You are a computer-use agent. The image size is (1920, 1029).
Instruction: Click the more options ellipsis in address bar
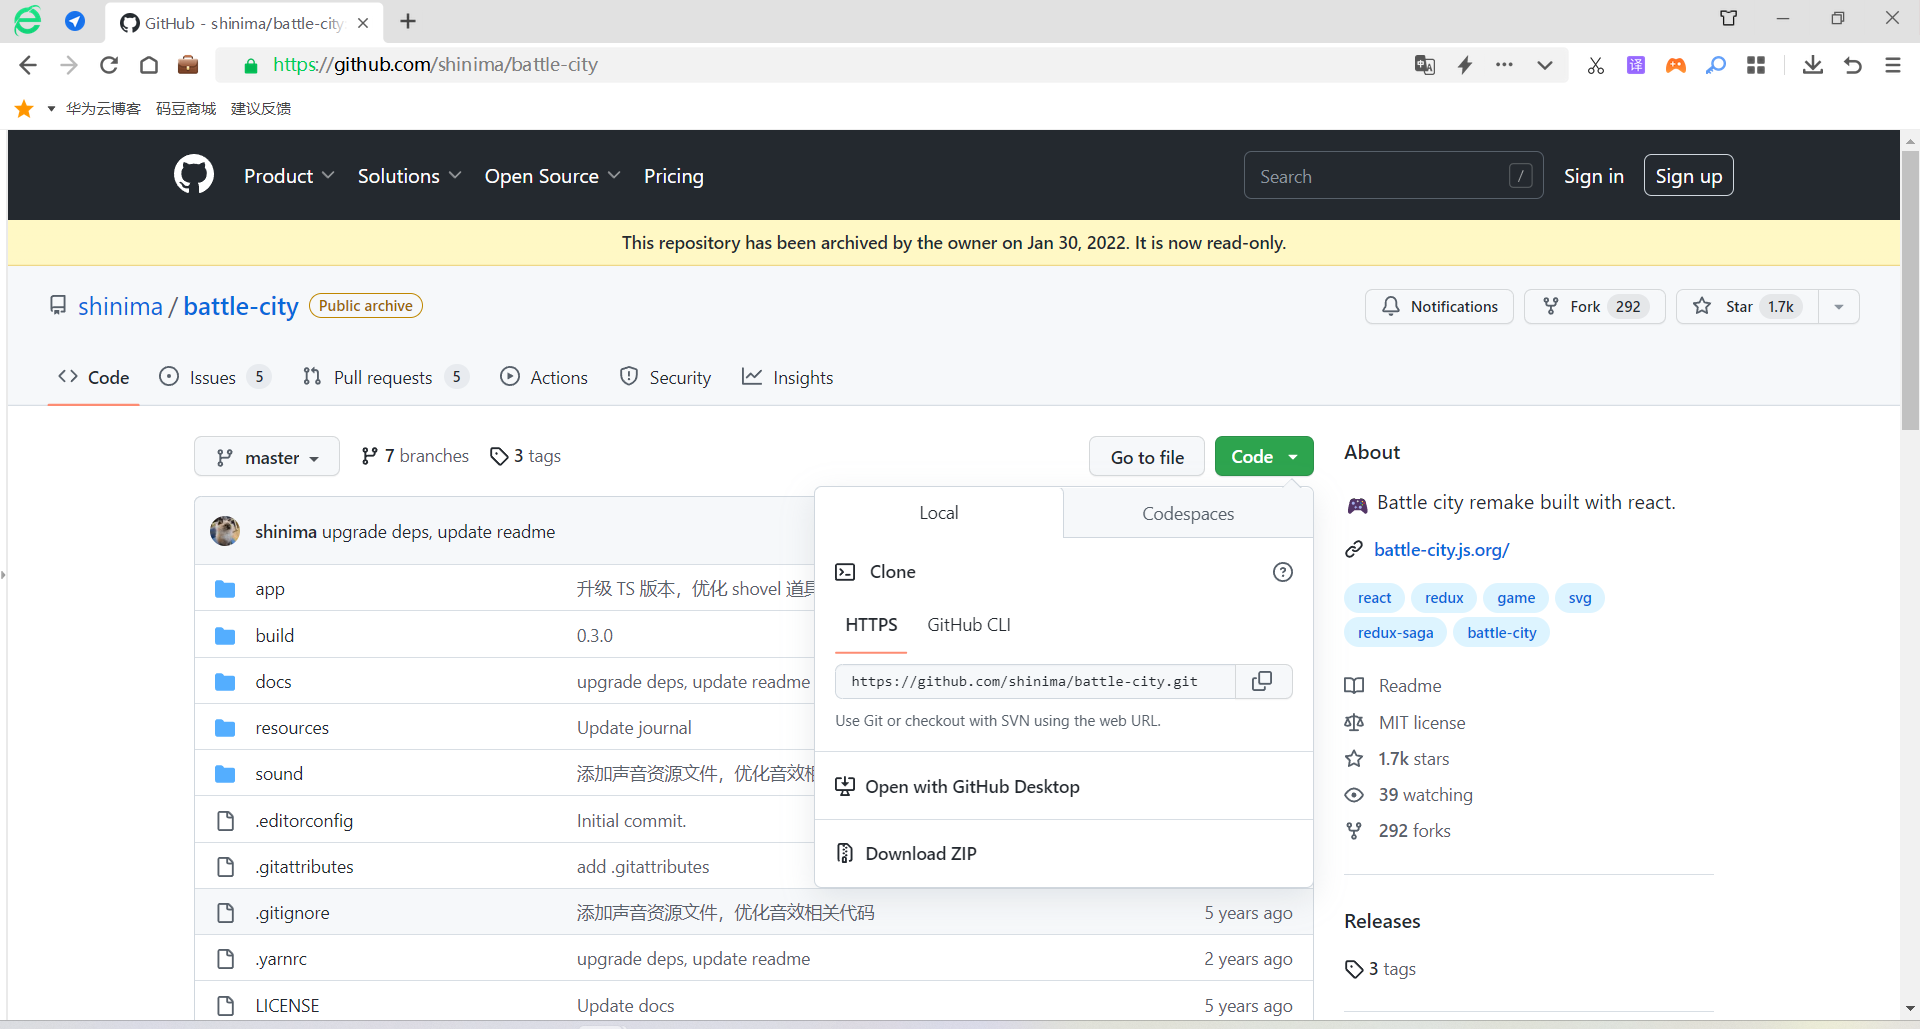coord(1505,65)
